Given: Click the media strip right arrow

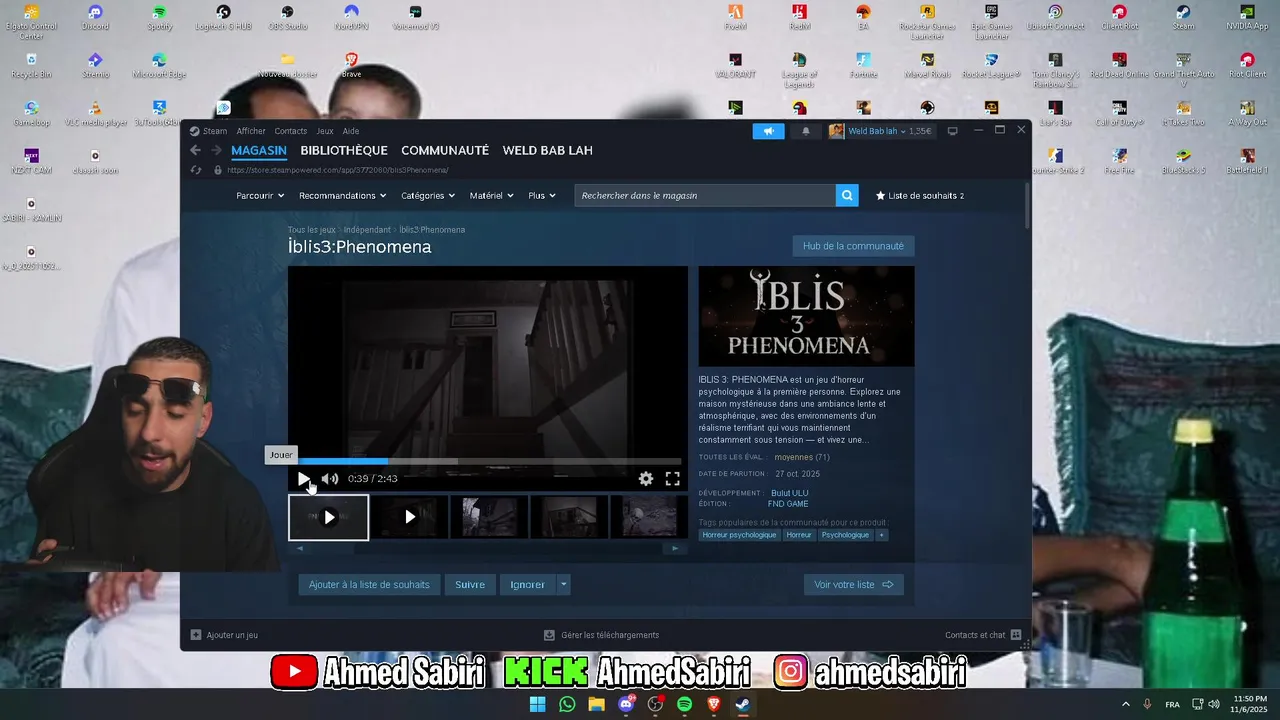Looking at the screenshot, I should pos(675,548).
